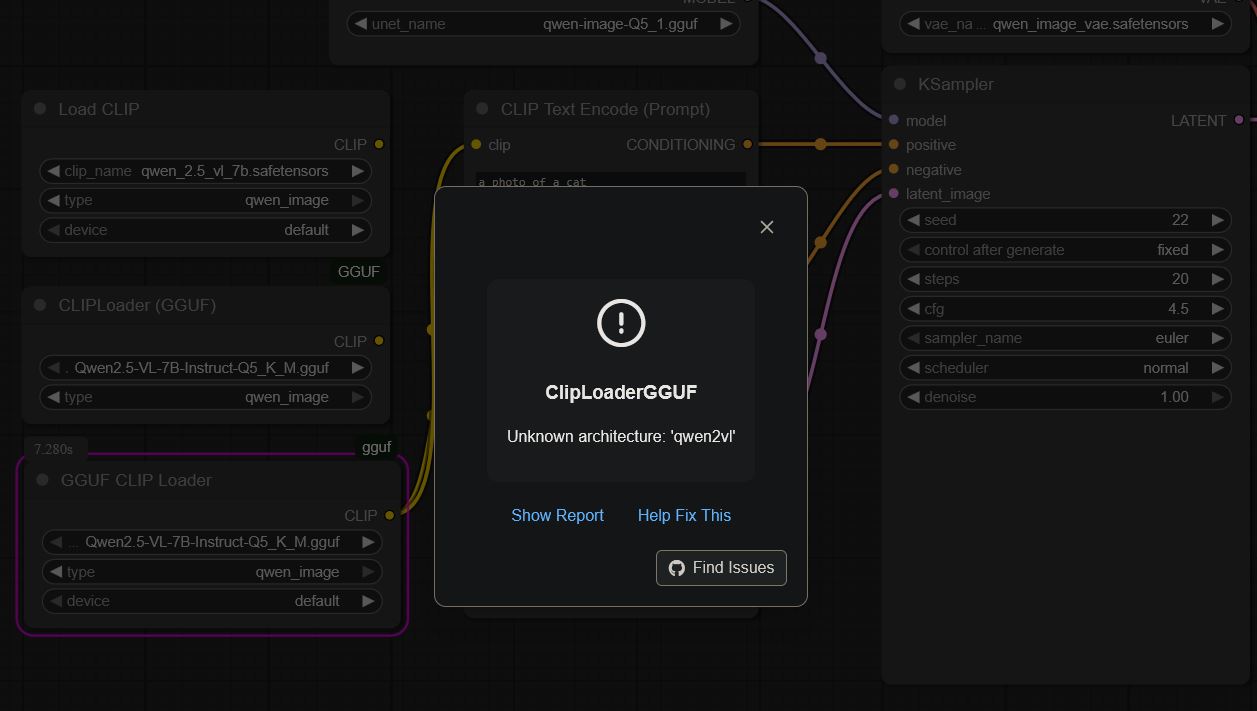1257x711 pixels.
Task: Next sampler_name arrow
Action: click(1217, 338)
